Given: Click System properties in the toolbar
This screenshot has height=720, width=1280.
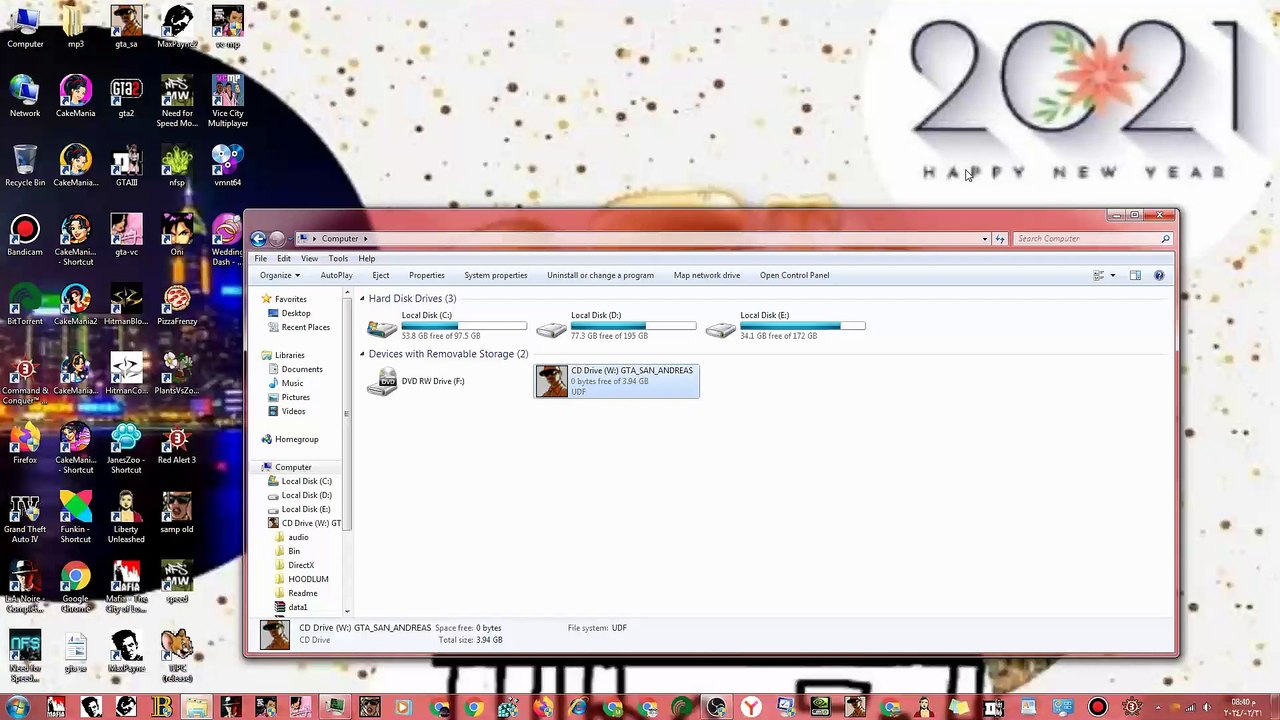Looking at the screenshot, I should tap(495, 275).
